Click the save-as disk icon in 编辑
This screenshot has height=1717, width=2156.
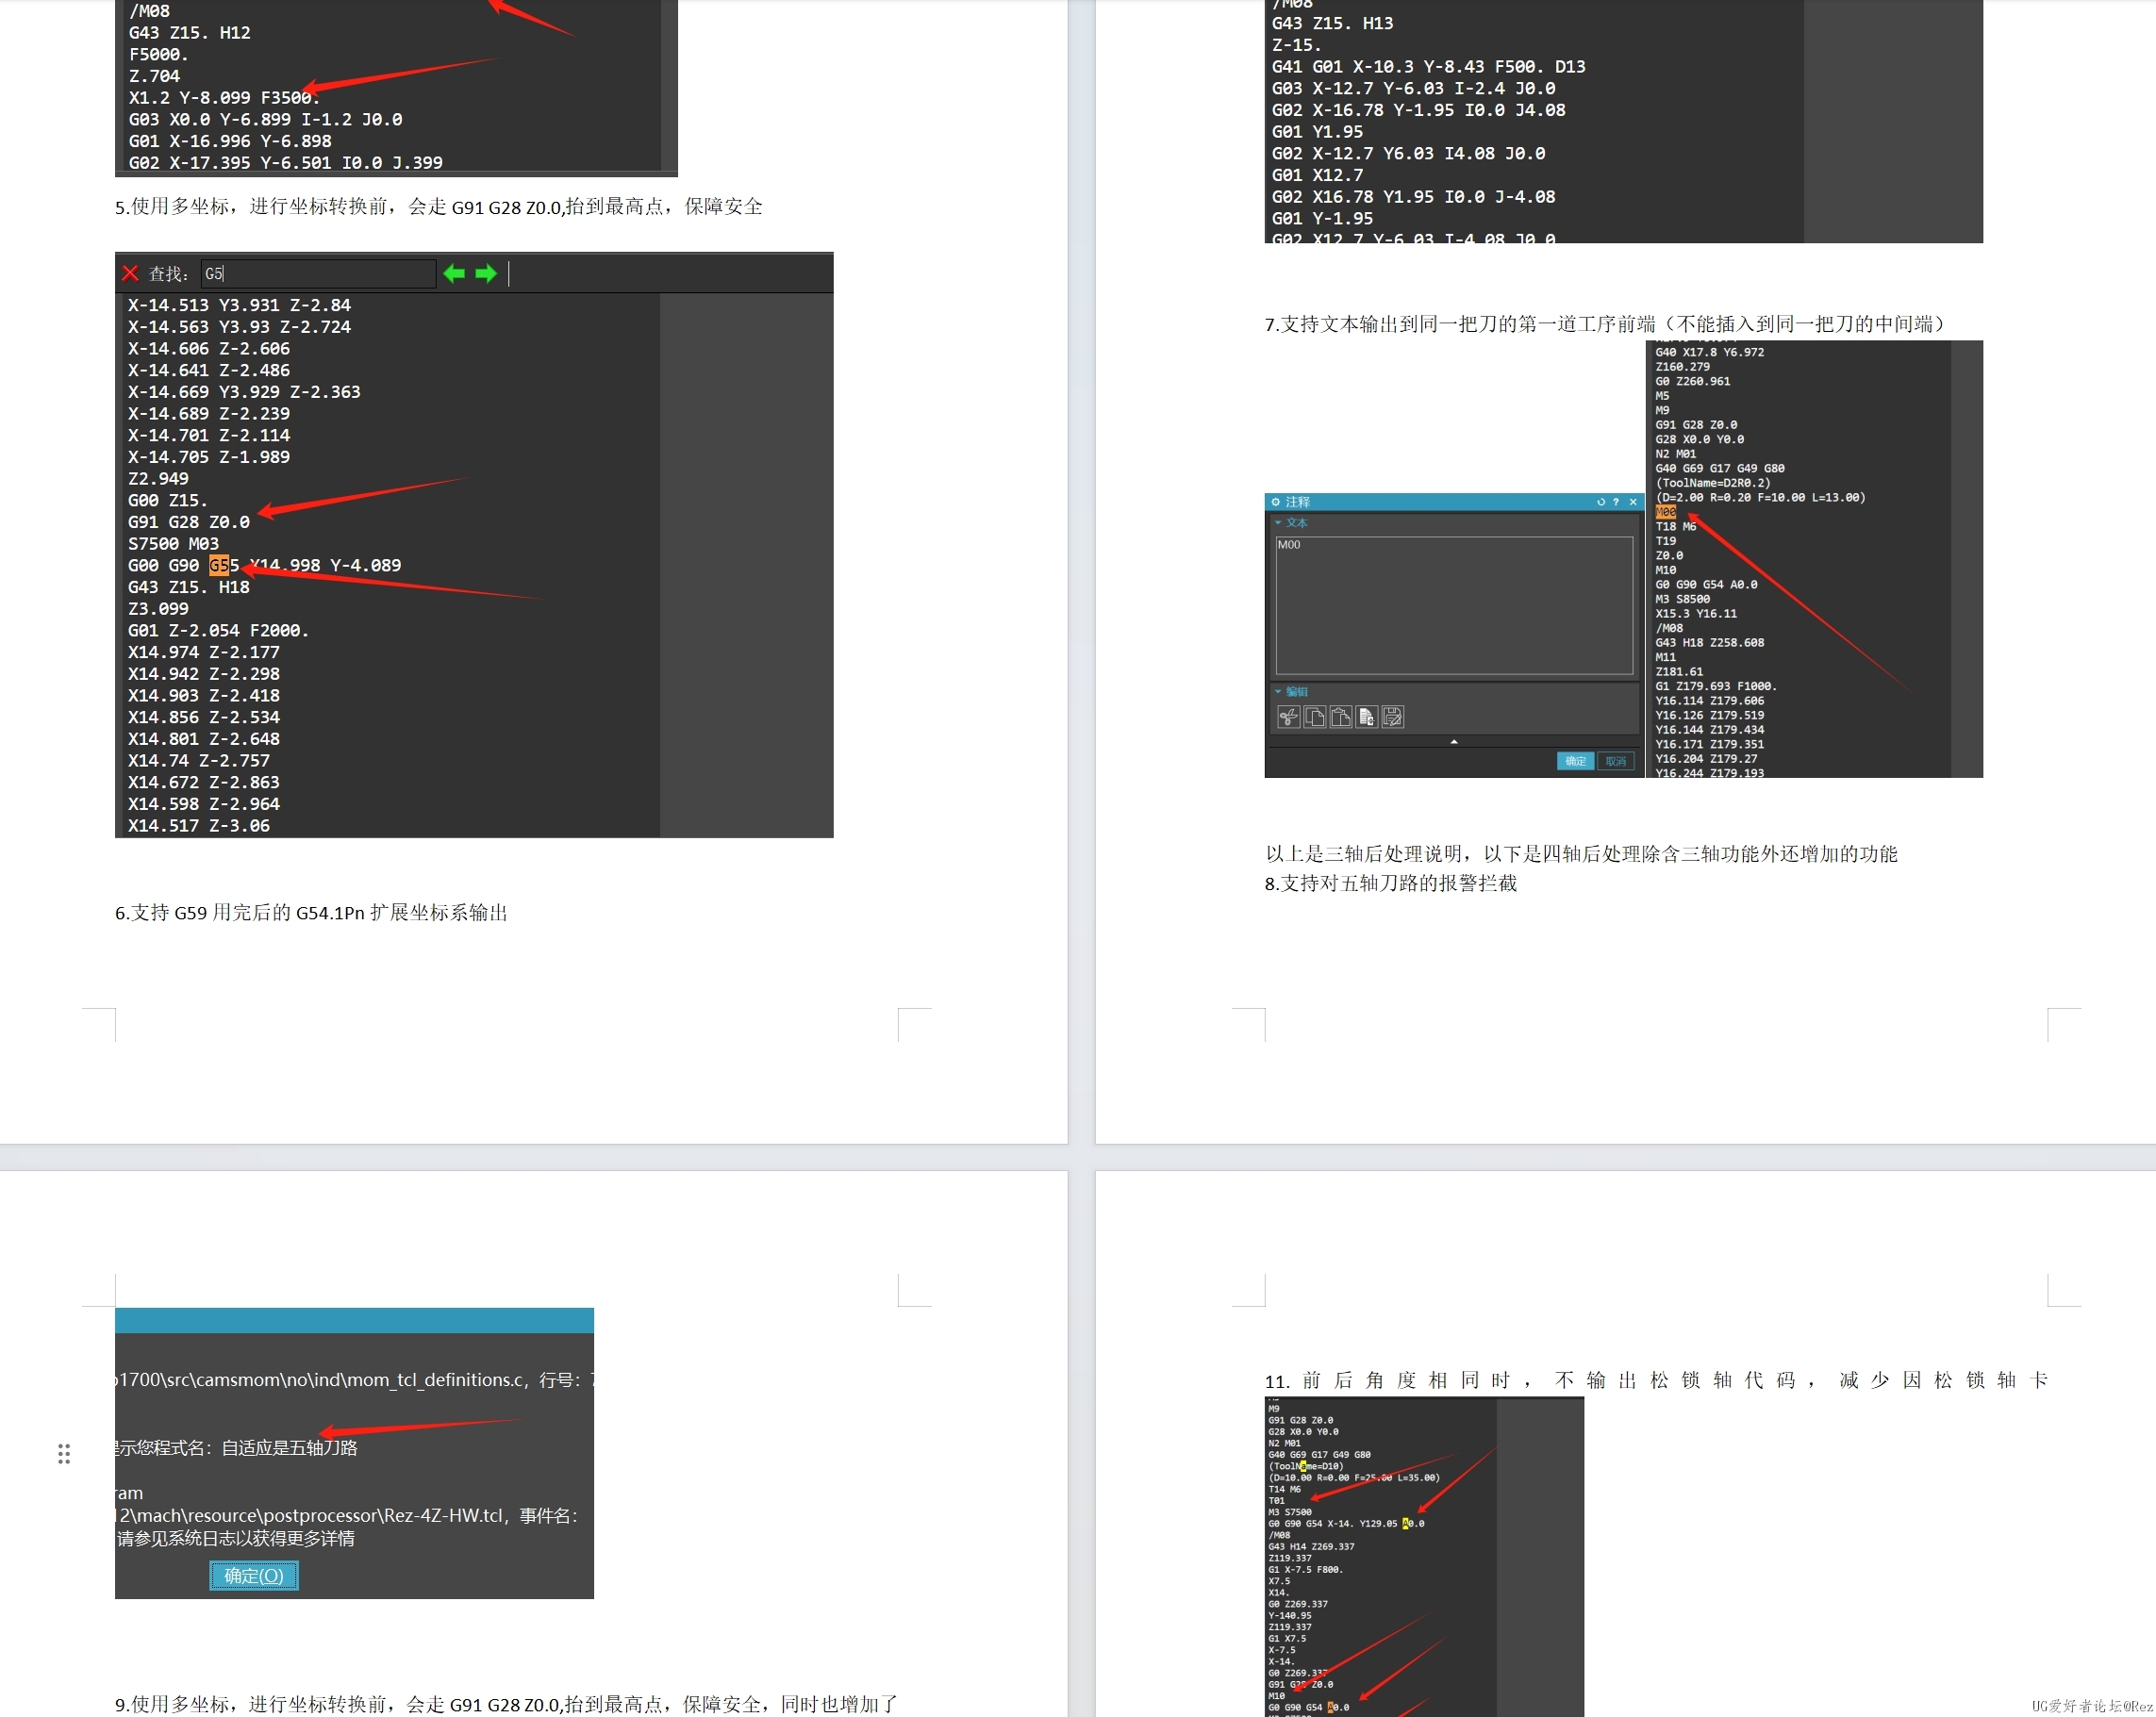(1393, 716)
